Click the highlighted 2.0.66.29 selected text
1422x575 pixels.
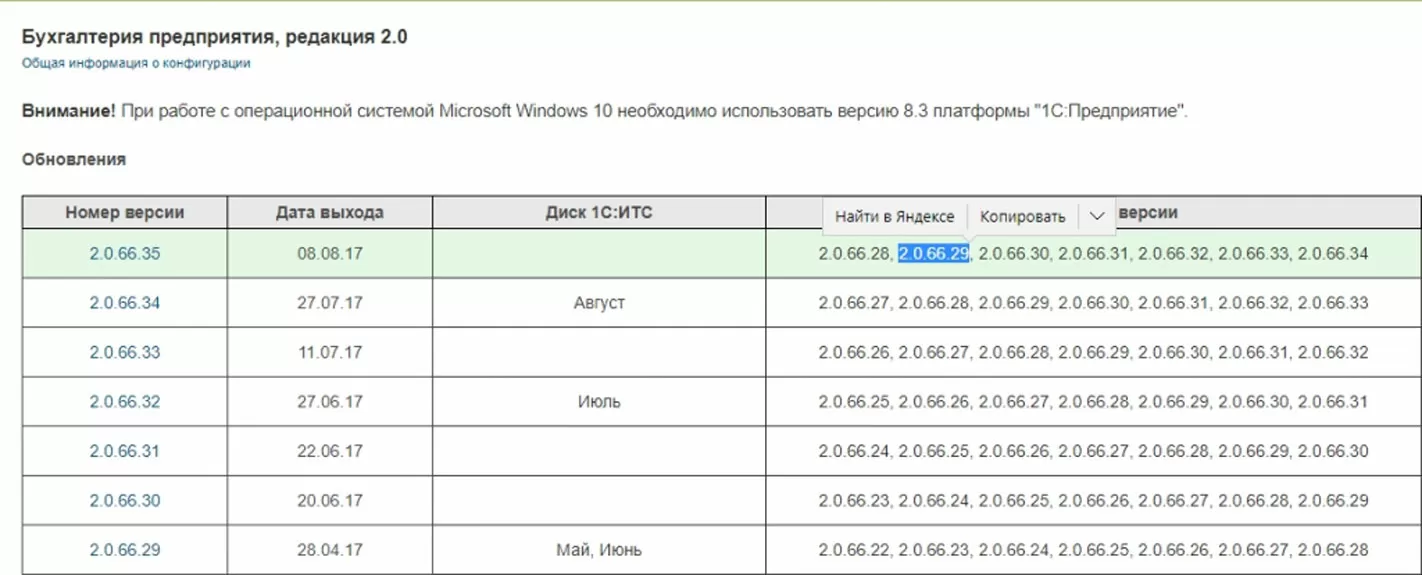pyautogui.click(x=933, y=254)
